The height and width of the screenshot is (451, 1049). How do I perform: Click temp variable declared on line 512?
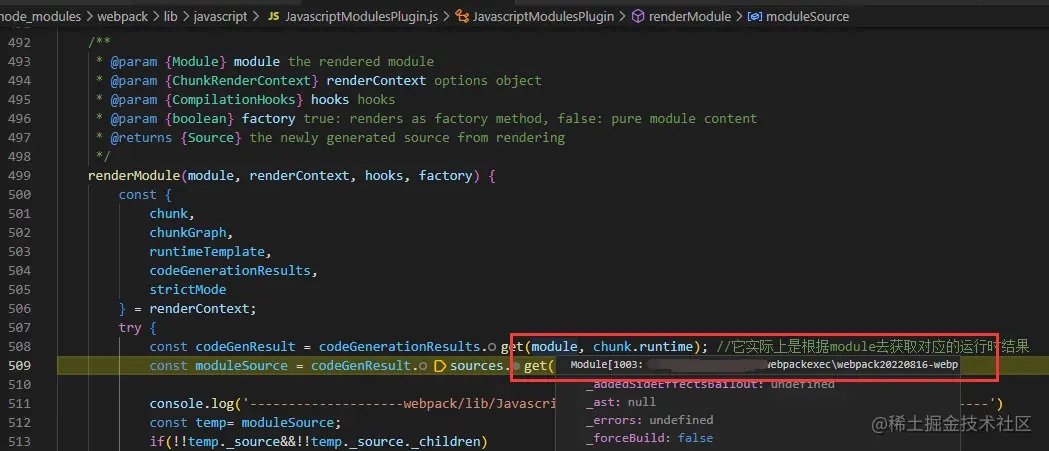coord(209,423)
